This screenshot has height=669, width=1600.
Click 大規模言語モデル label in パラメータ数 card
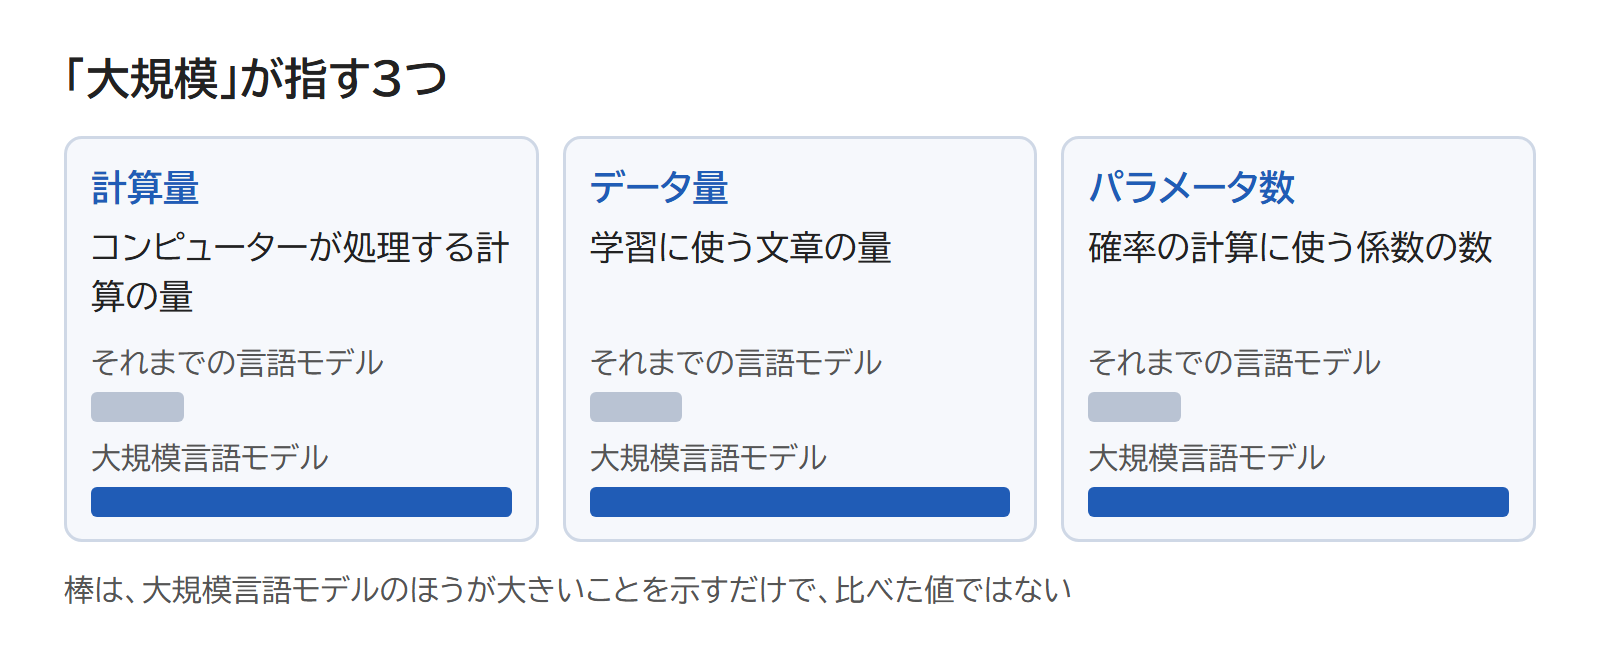click(x=1207, y=458)
